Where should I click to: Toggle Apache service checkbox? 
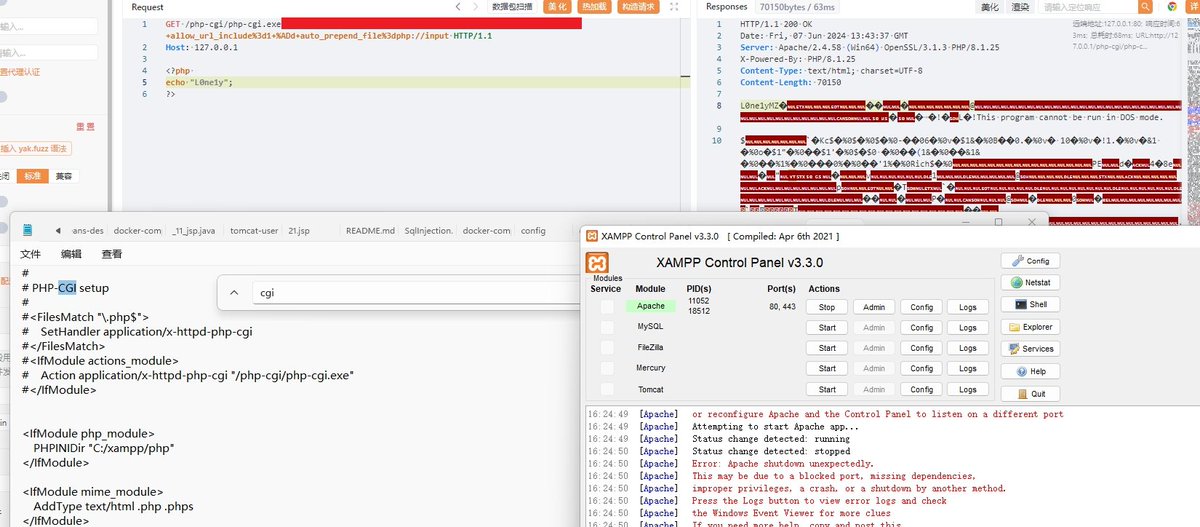coord(607,307)
